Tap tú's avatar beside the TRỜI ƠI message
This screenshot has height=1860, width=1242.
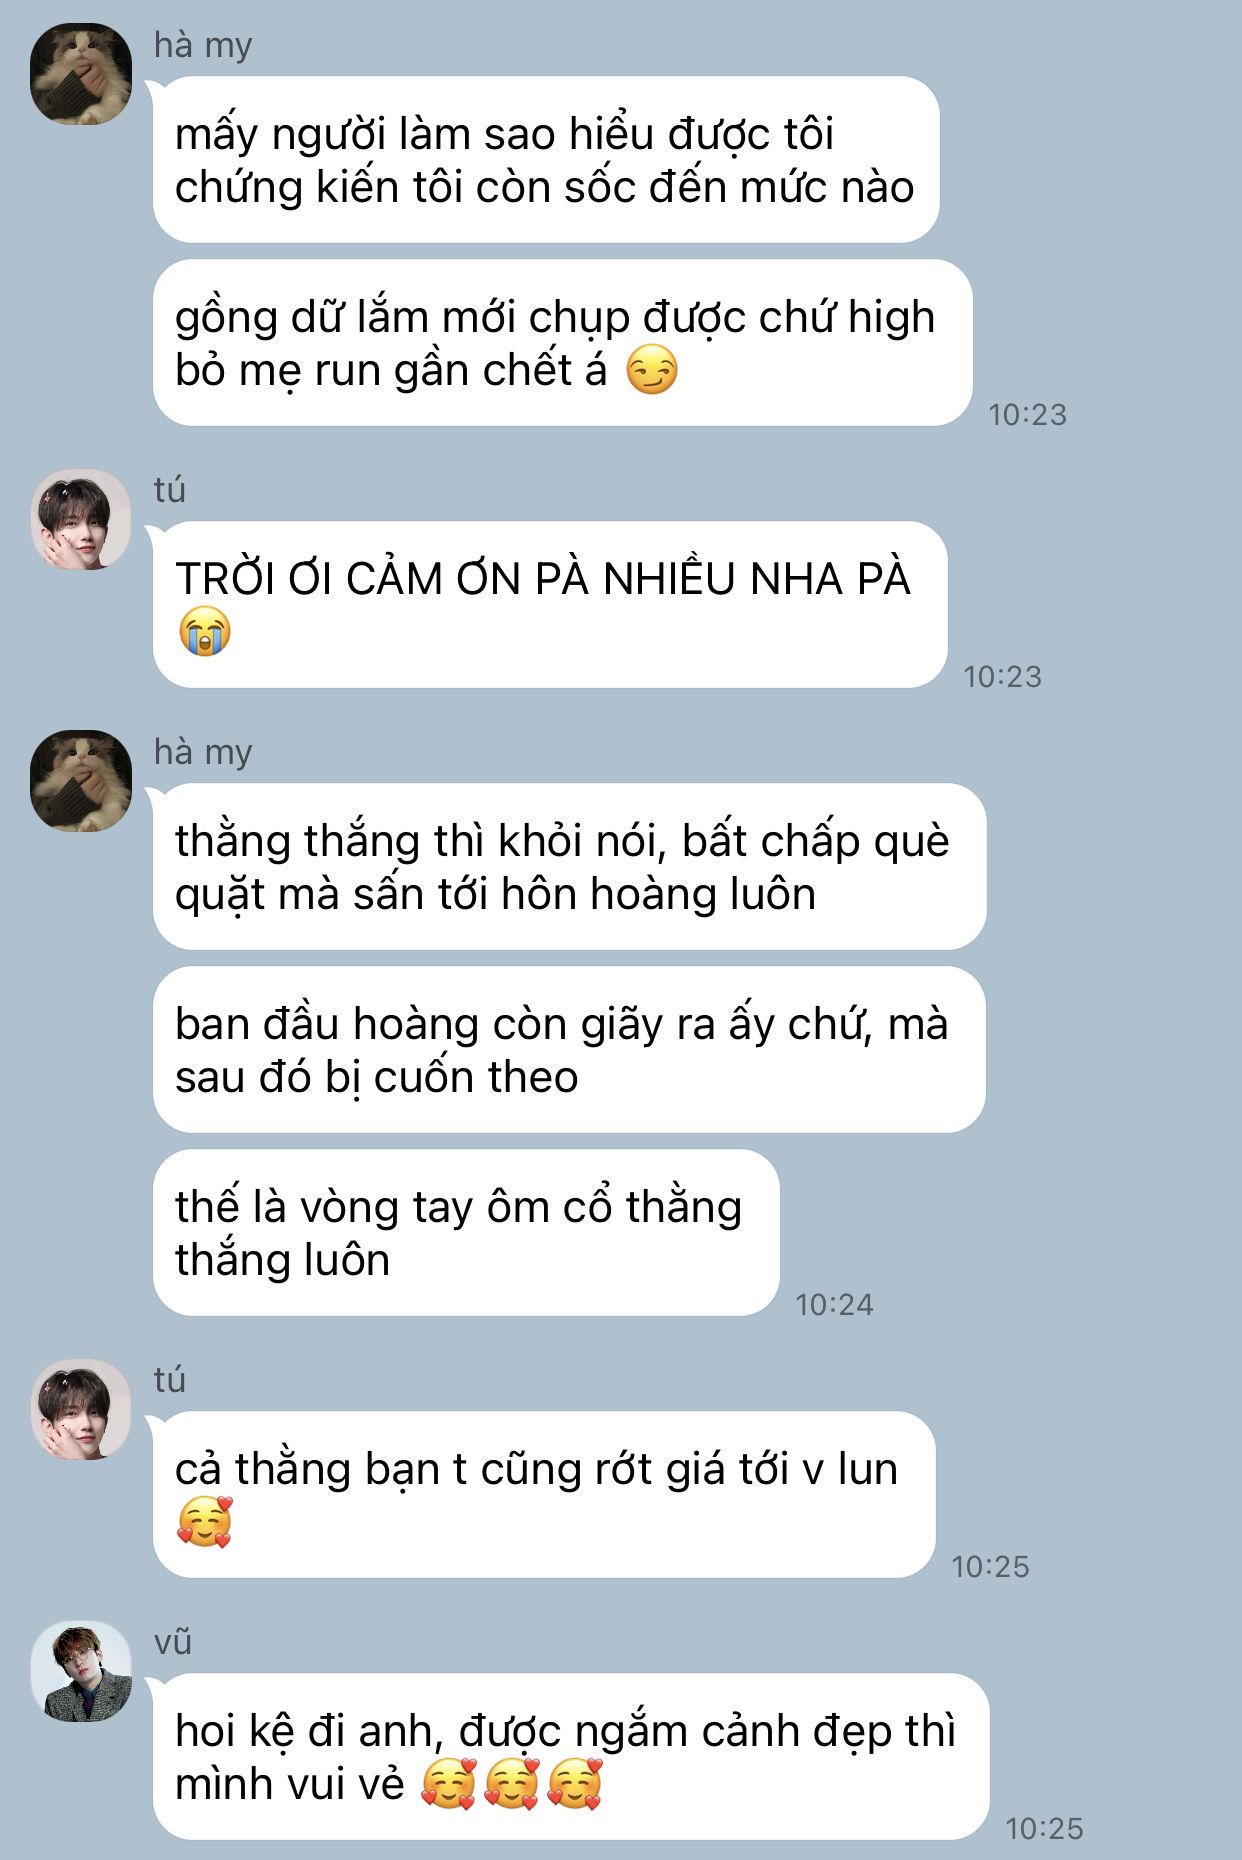(81, 519)
